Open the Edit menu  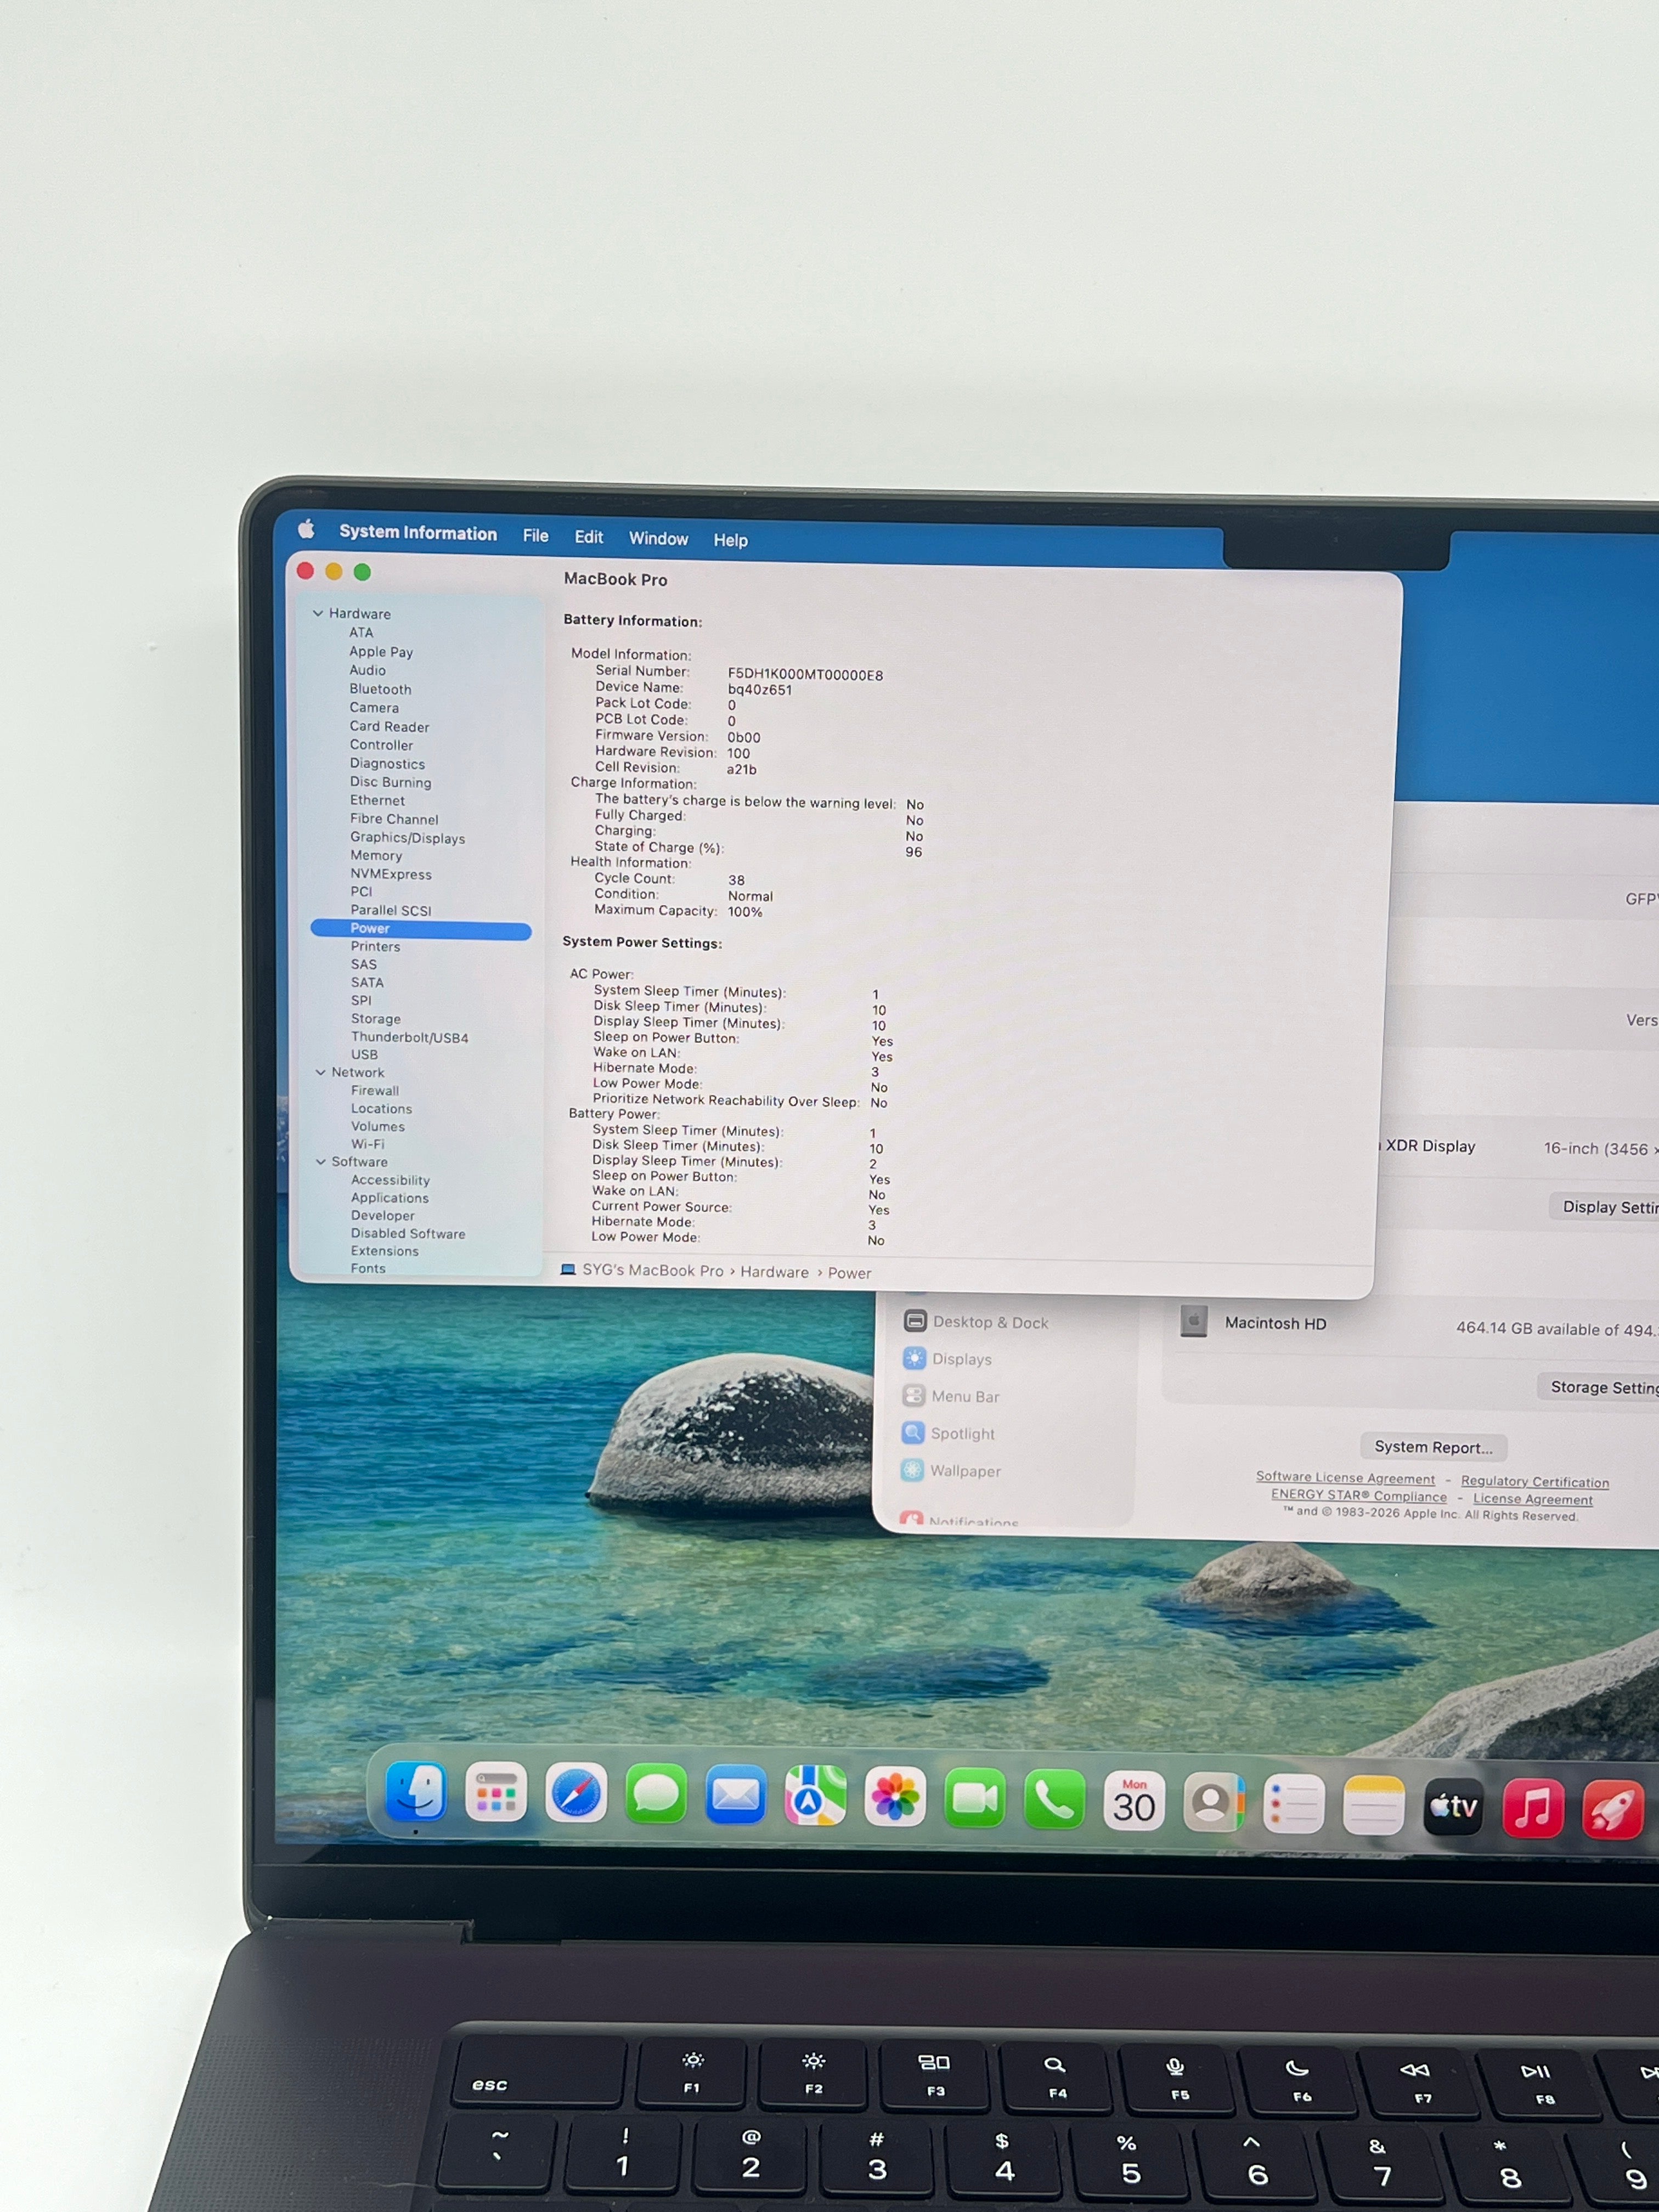tap(589, 537)
